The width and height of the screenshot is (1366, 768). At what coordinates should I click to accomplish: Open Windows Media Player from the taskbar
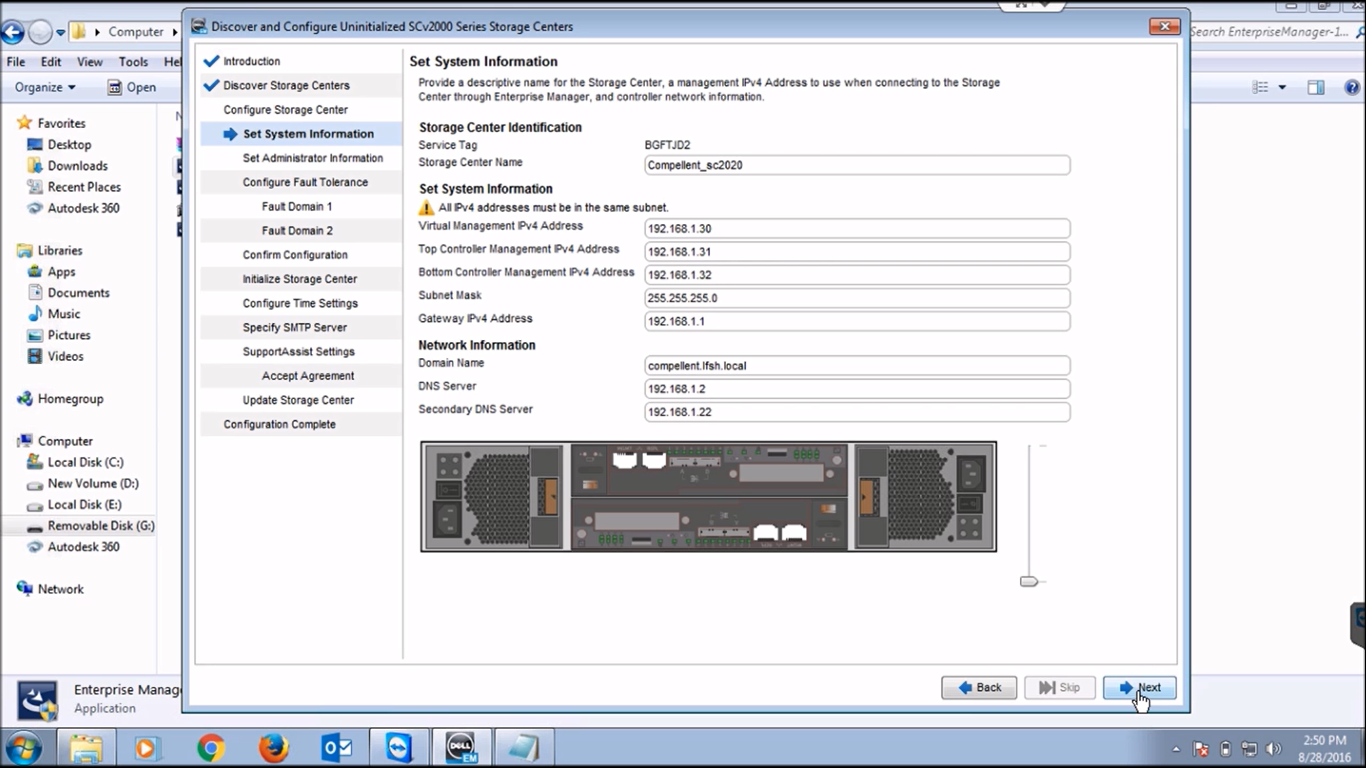pos(148,747)
